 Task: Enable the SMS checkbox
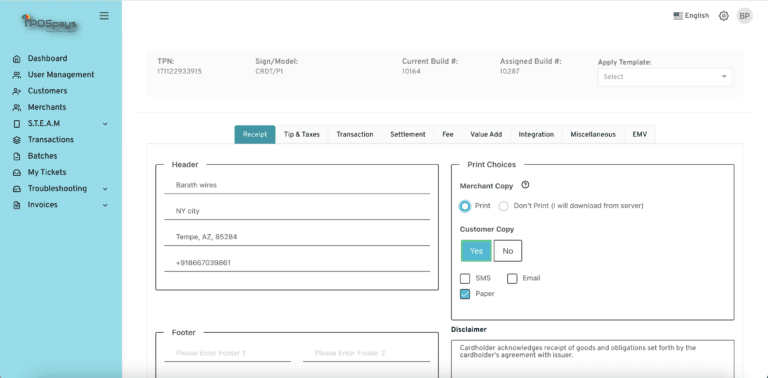[x=465, y=279]
